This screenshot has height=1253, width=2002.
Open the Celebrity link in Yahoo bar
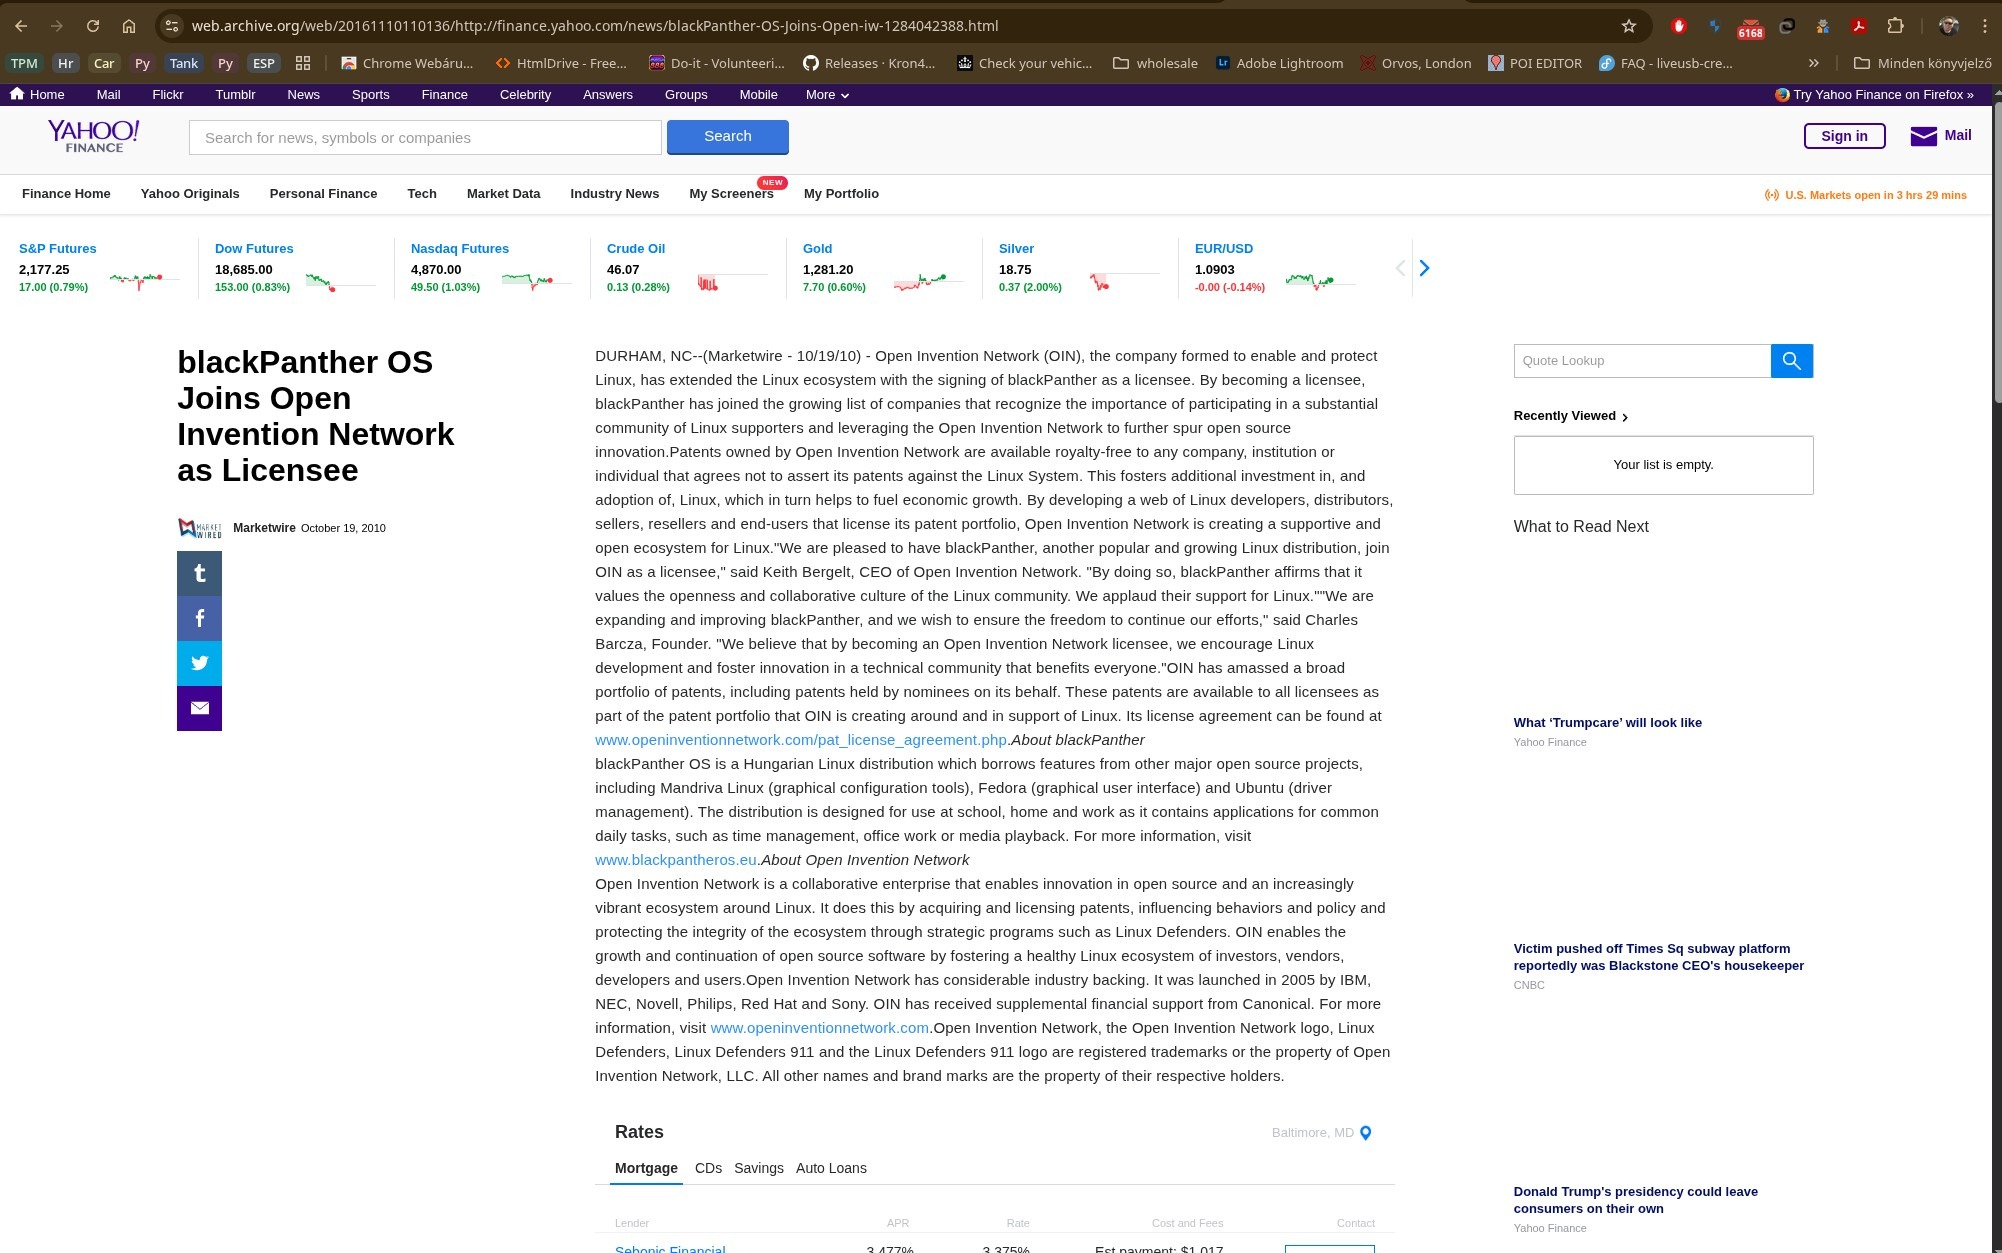pos(525,94)
